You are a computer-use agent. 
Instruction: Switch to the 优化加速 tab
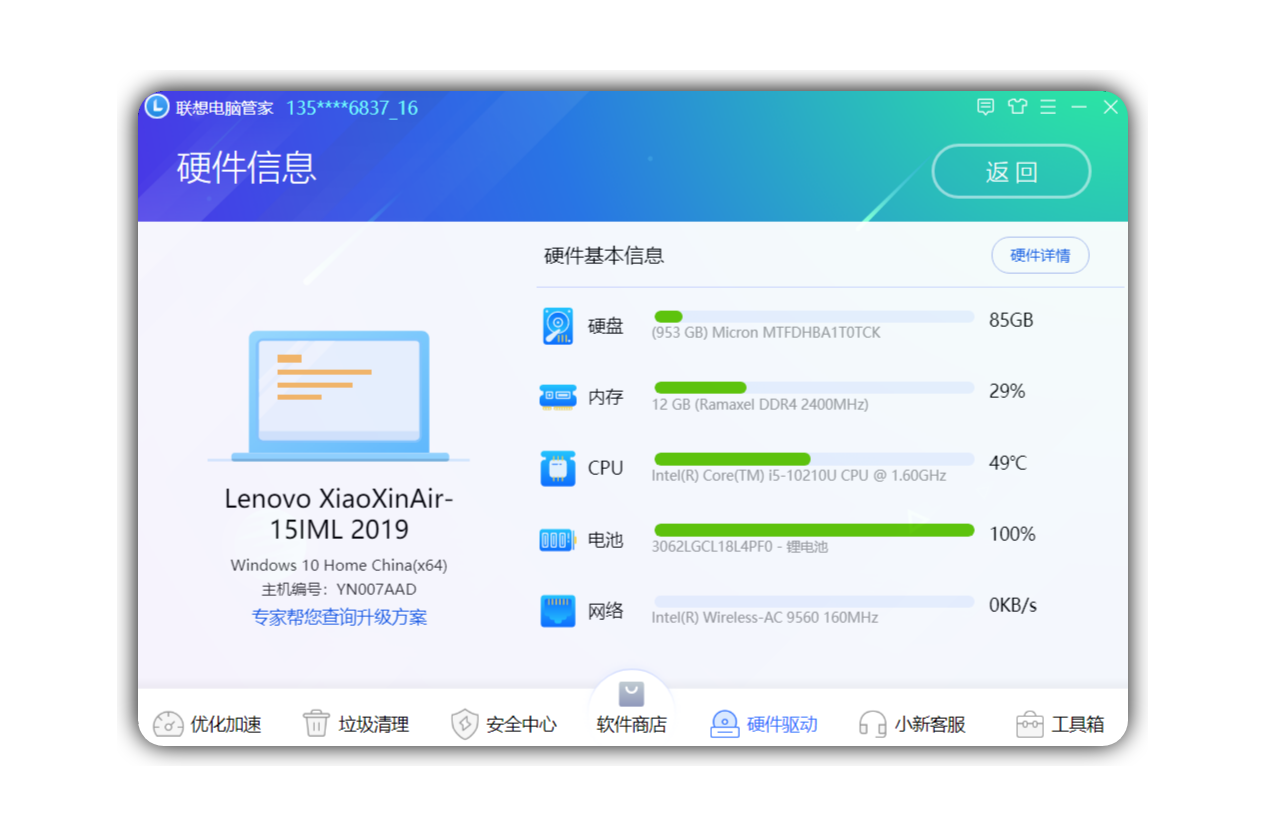tap(207, 724)
